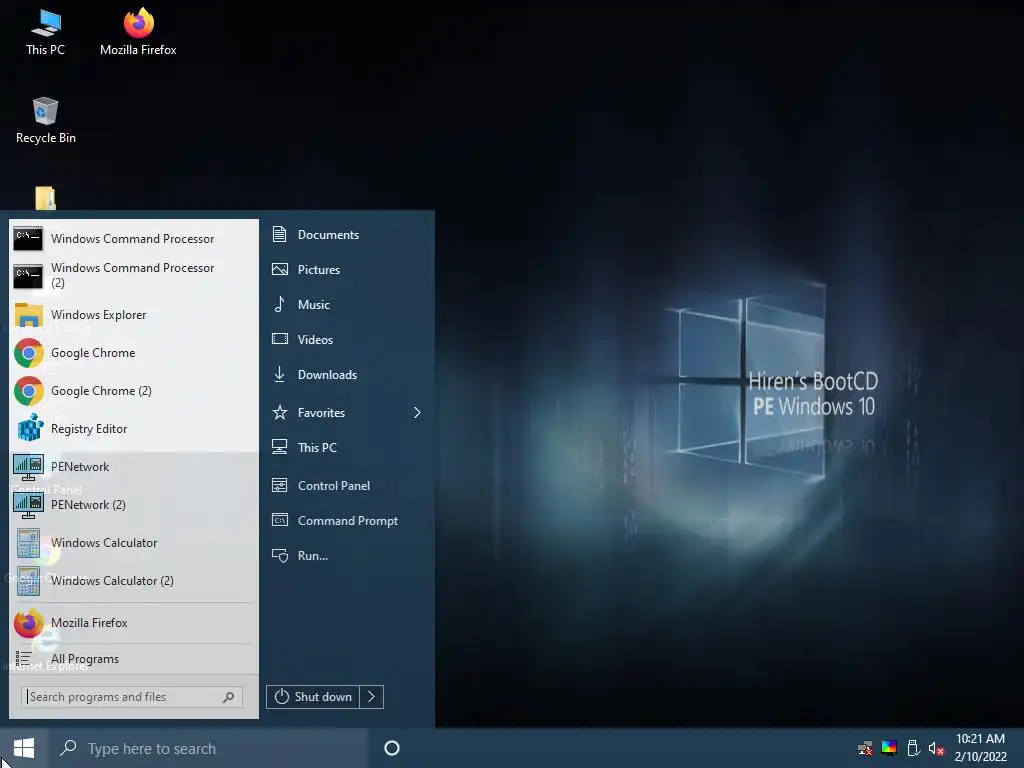This screenshot has height=768, width=1024.
Task: Launch the first Google Chrome entry
Action: click(x=133, y=353)
